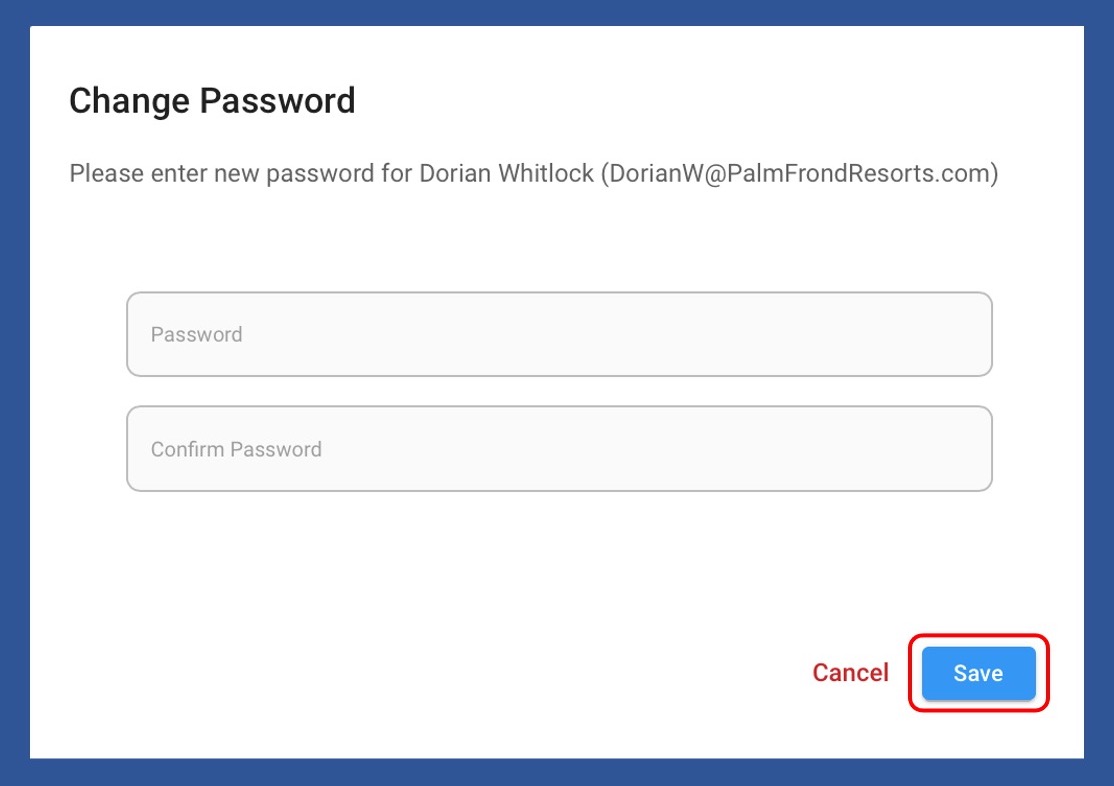The width and height of the screenshot is (1114, 786).
Task: Click right end of Password field
Action: click(x=960, y=334)
